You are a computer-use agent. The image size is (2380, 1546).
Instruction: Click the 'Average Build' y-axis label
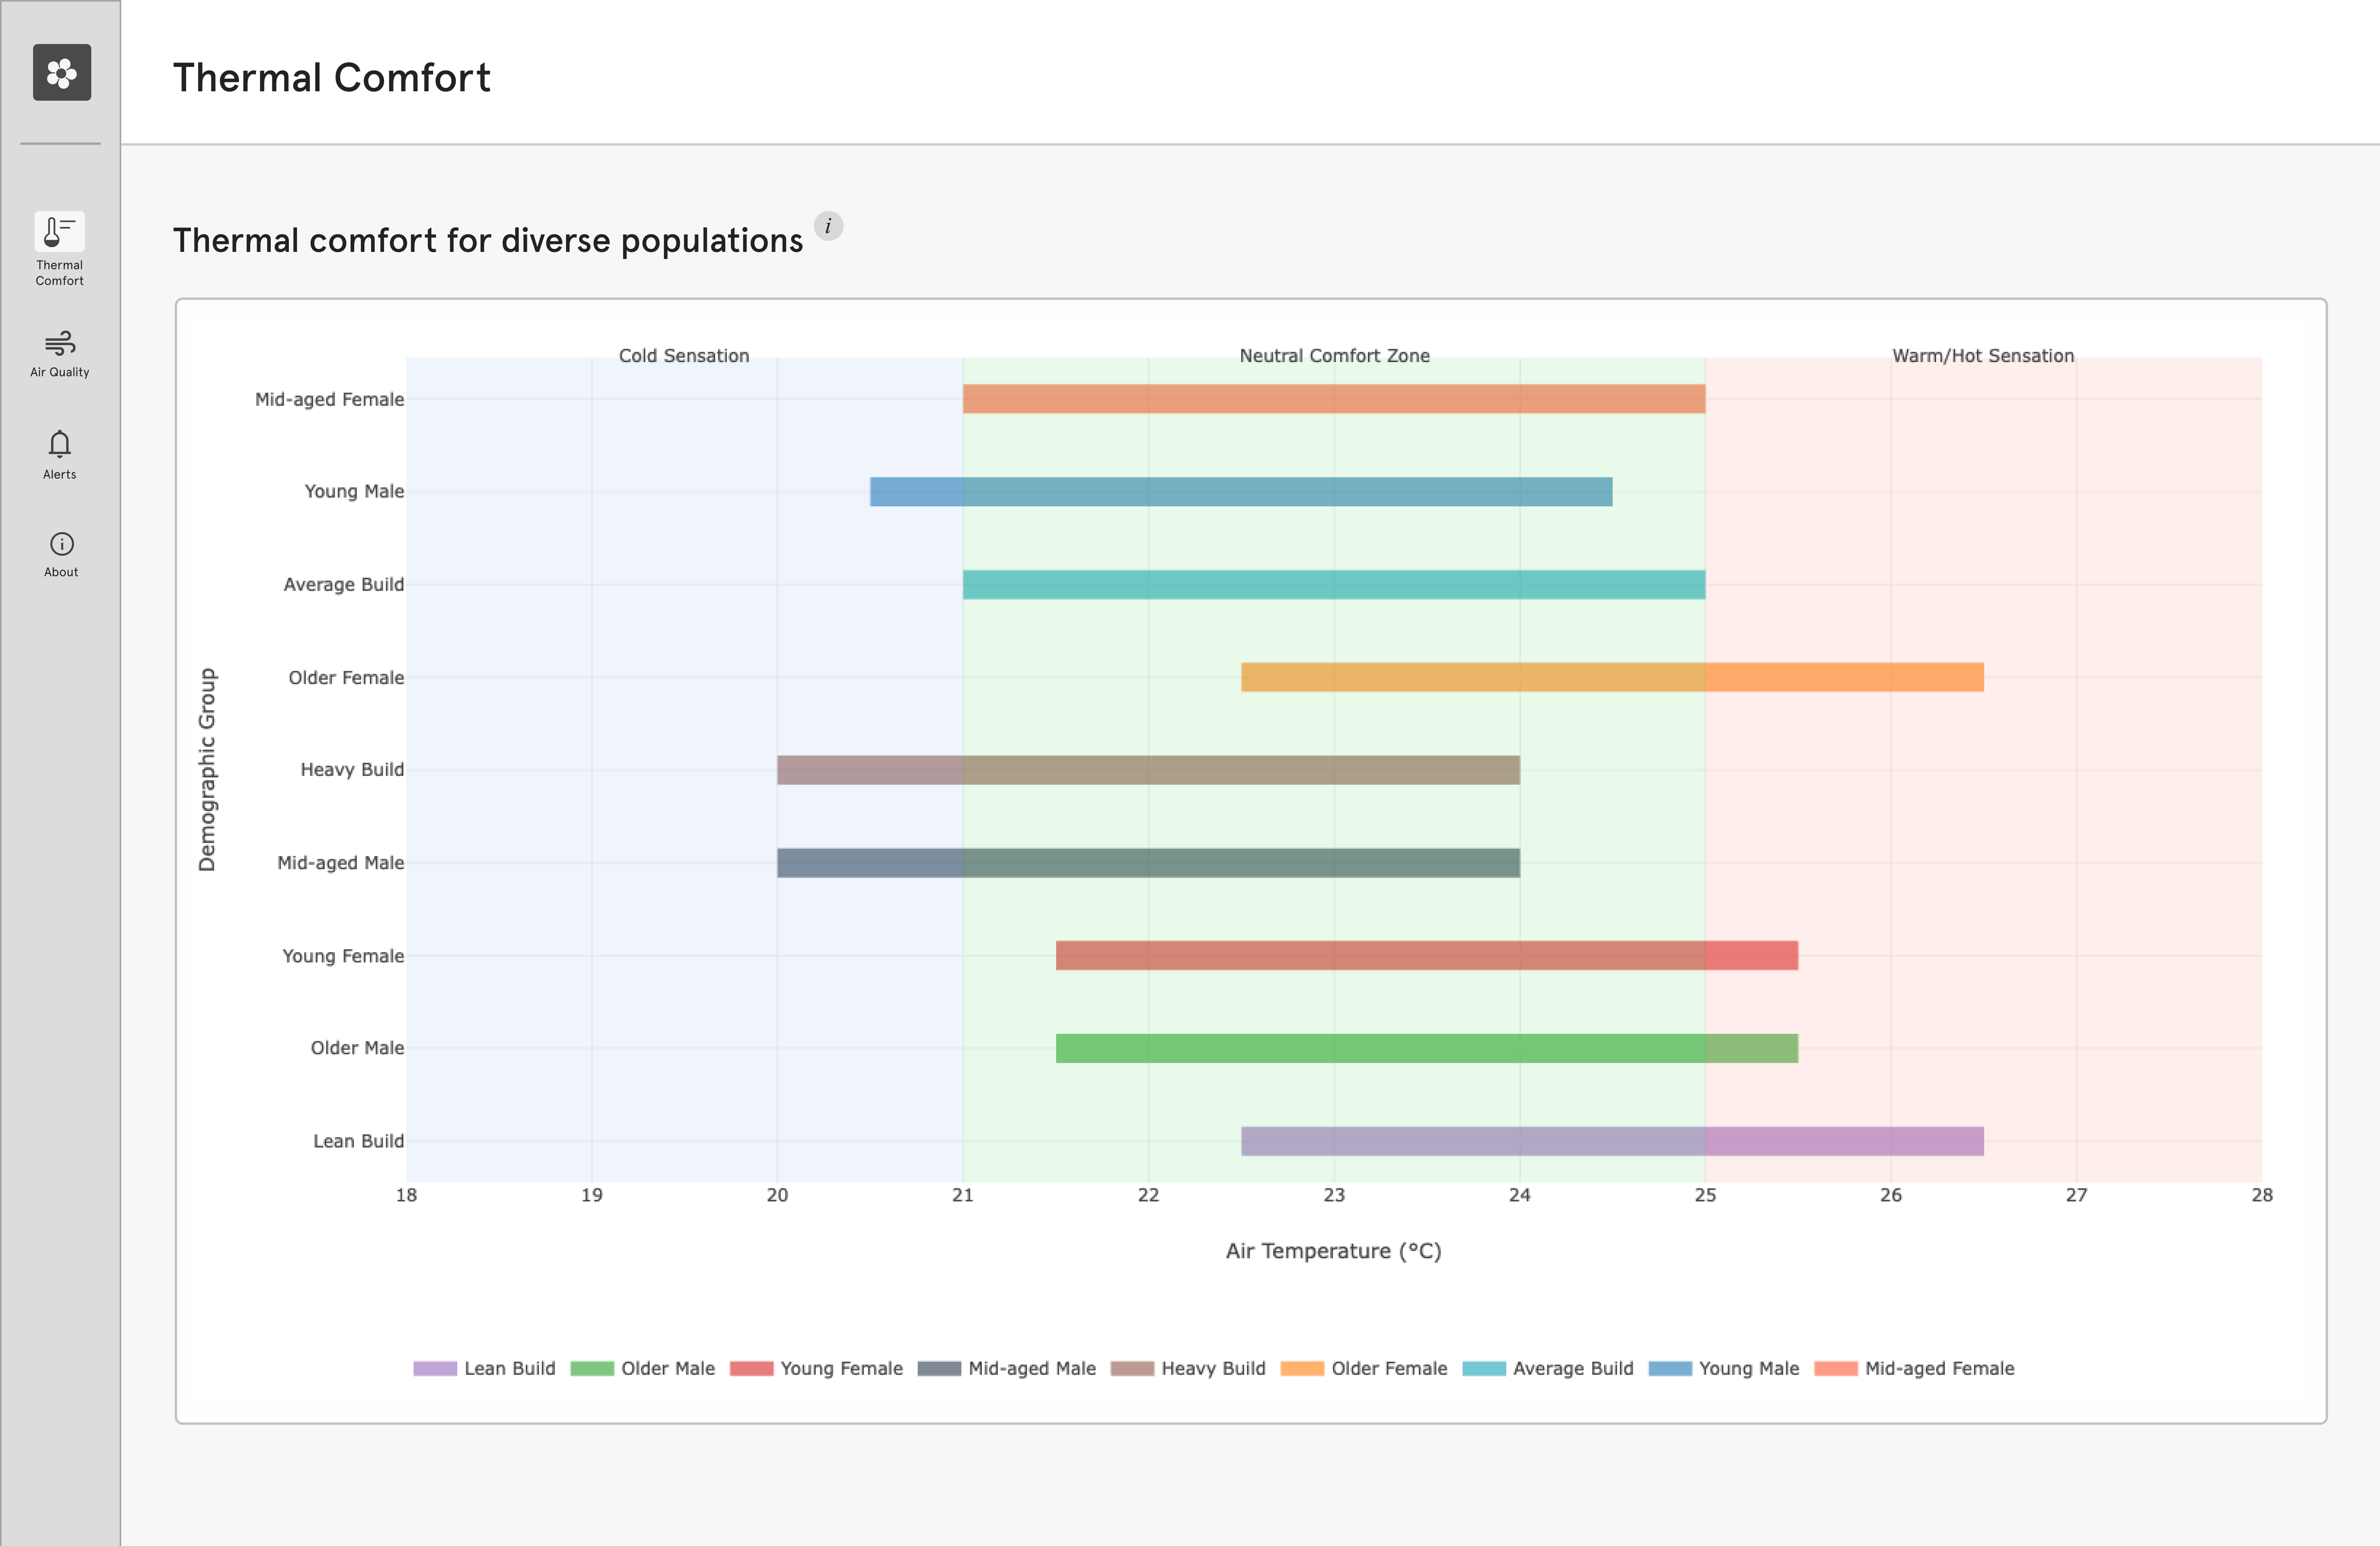point(344,584)
